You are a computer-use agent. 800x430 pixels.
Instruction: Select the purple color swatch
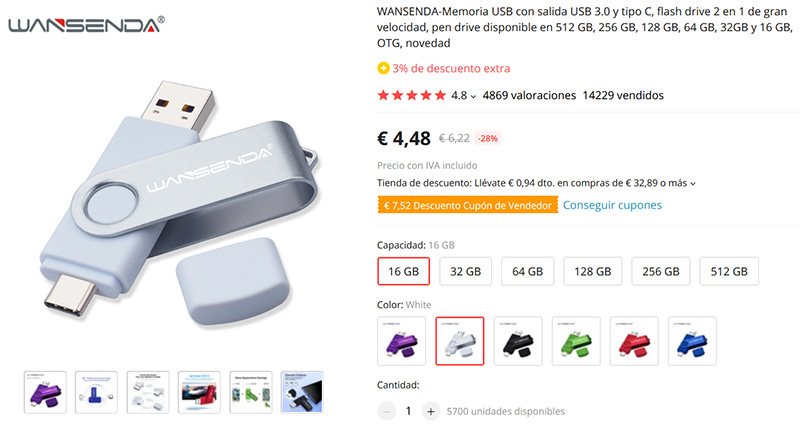[x=402, y=341]
